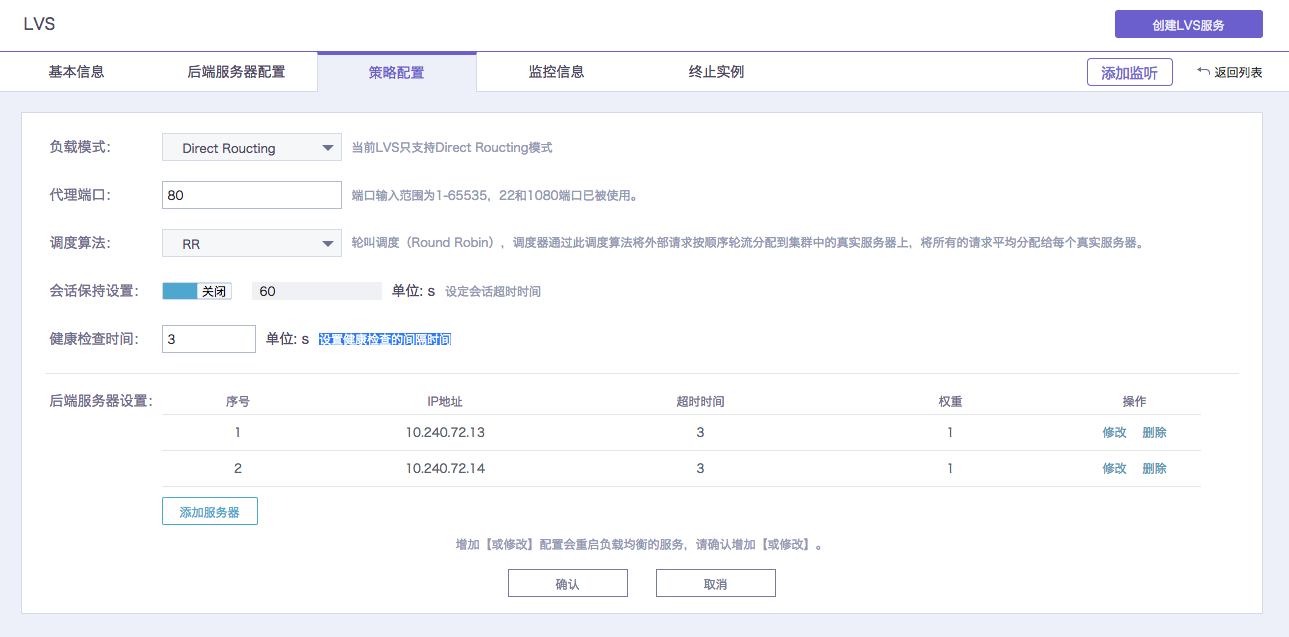The height and width of the screenshot is (637, 1289).
Task: Click the IP地址 column header
Action: [445, 401]
